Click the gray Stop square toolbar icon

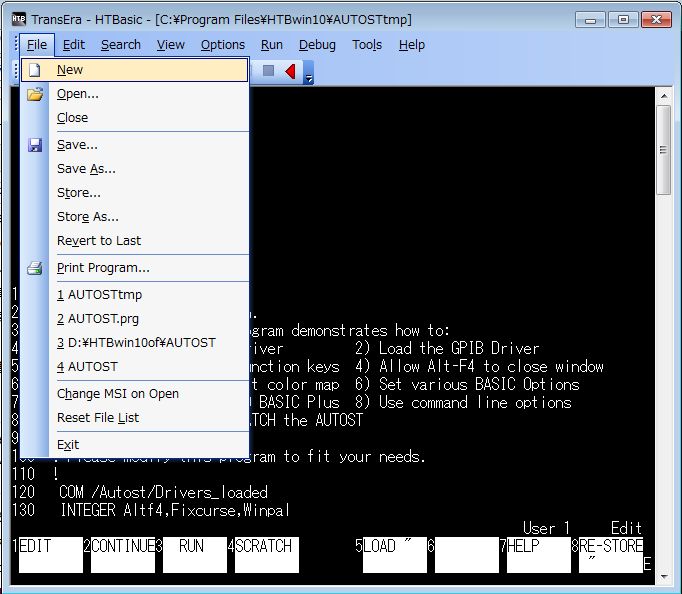tap(268, 70)
